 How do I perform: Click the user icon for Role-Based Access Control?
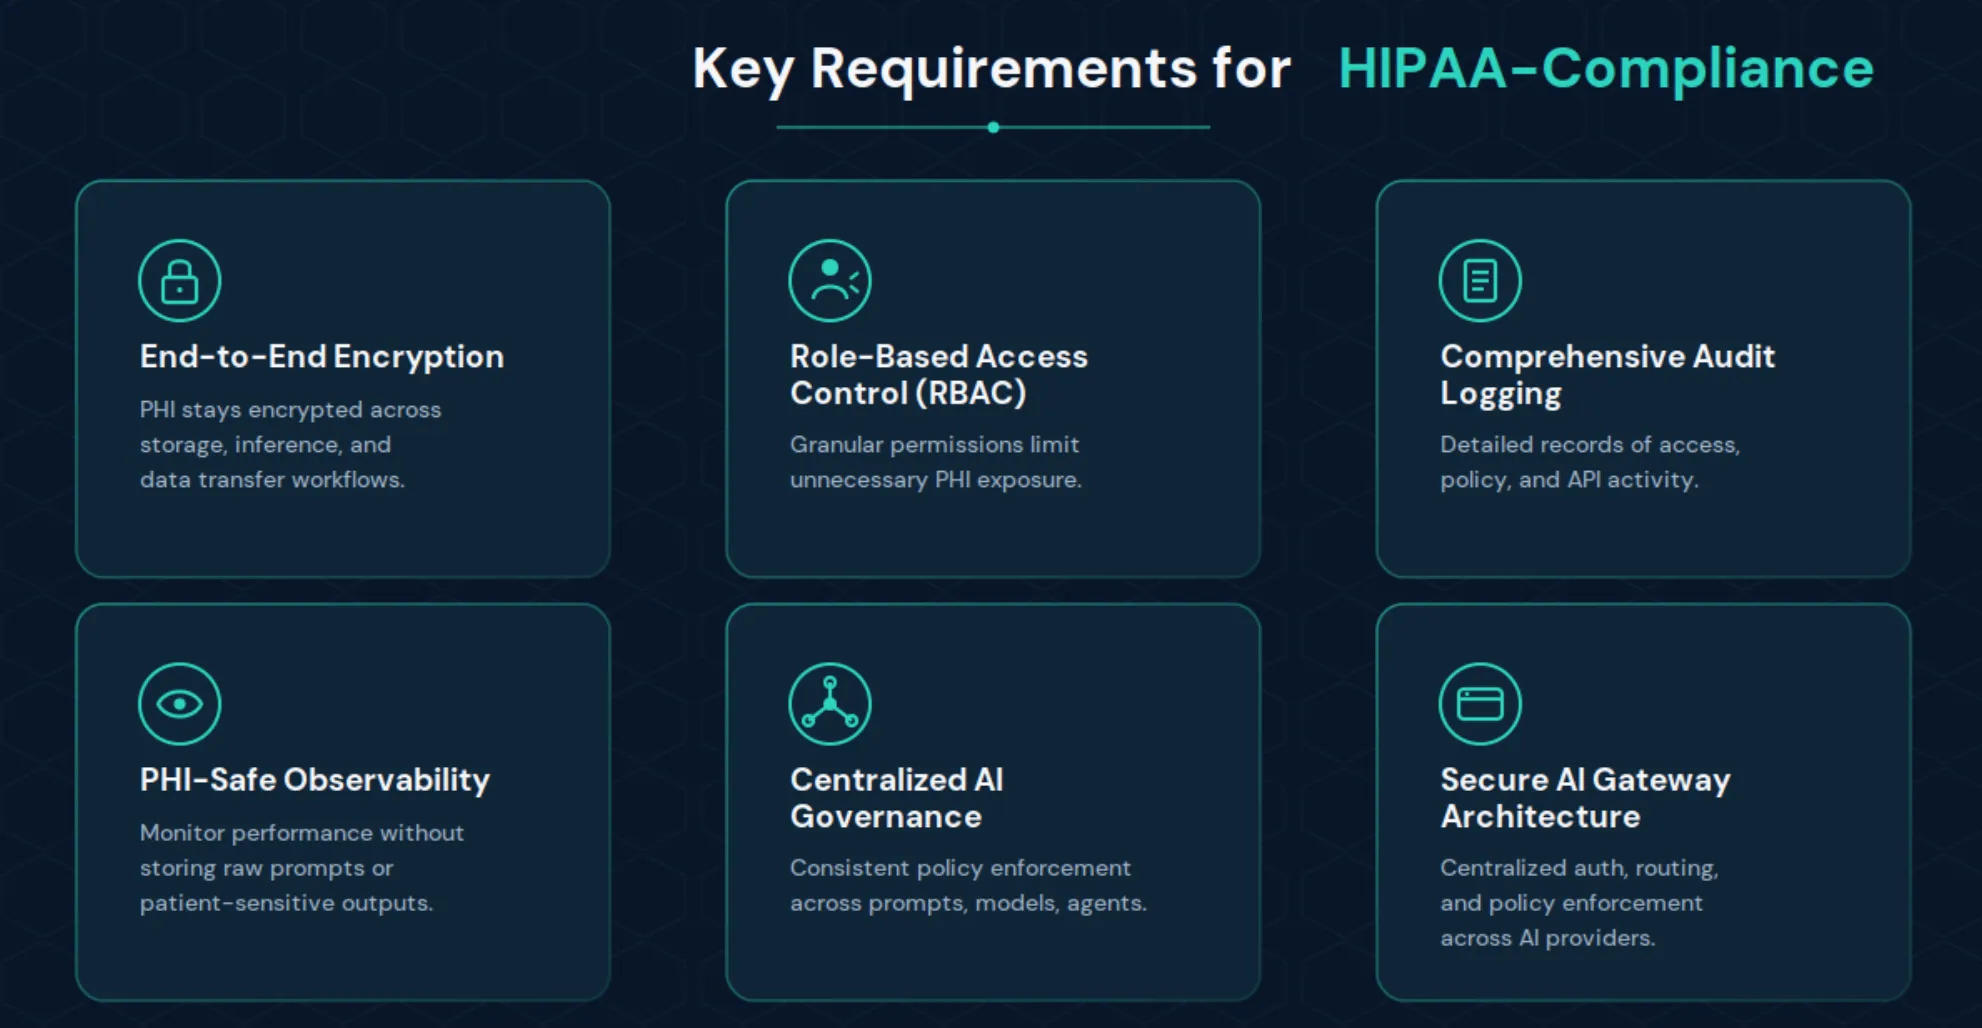(830, 280)
